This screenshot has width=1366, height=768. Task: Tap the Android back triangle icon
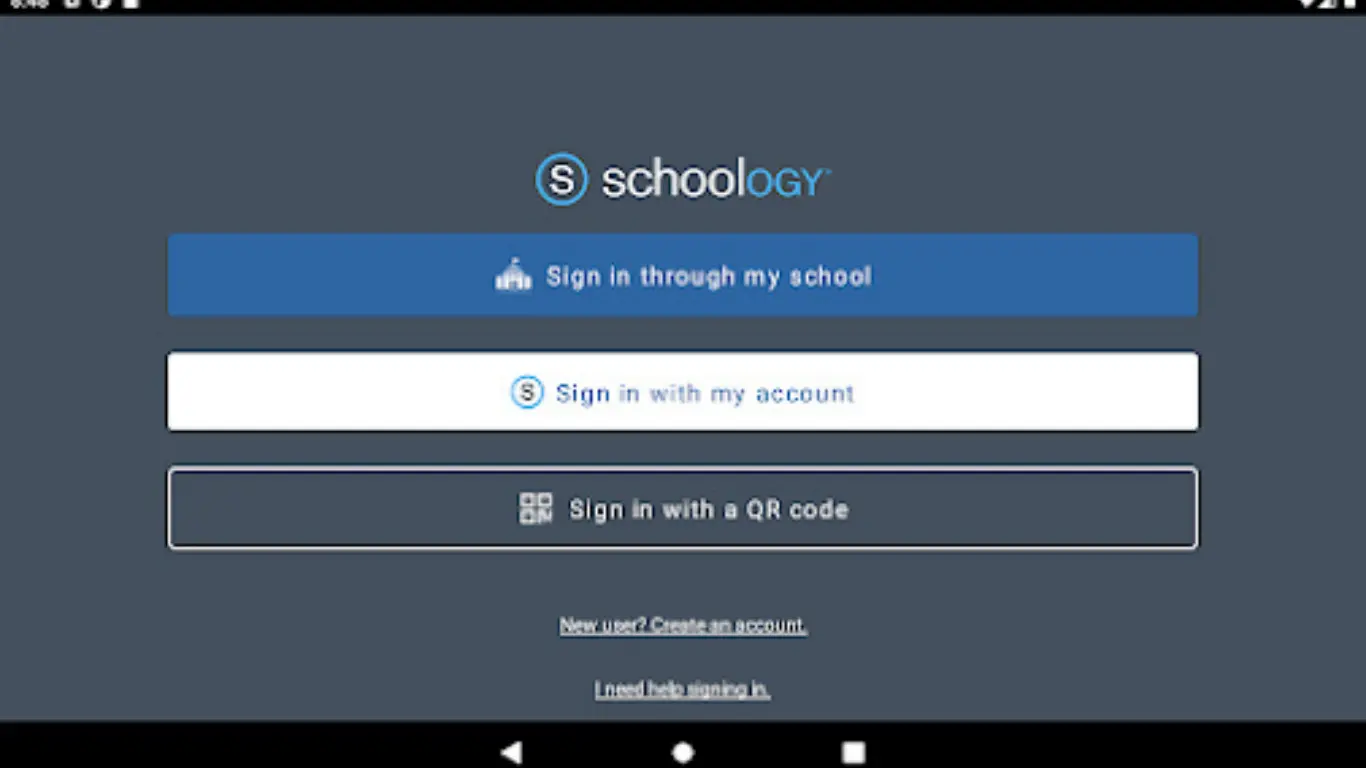click(511, 751)
